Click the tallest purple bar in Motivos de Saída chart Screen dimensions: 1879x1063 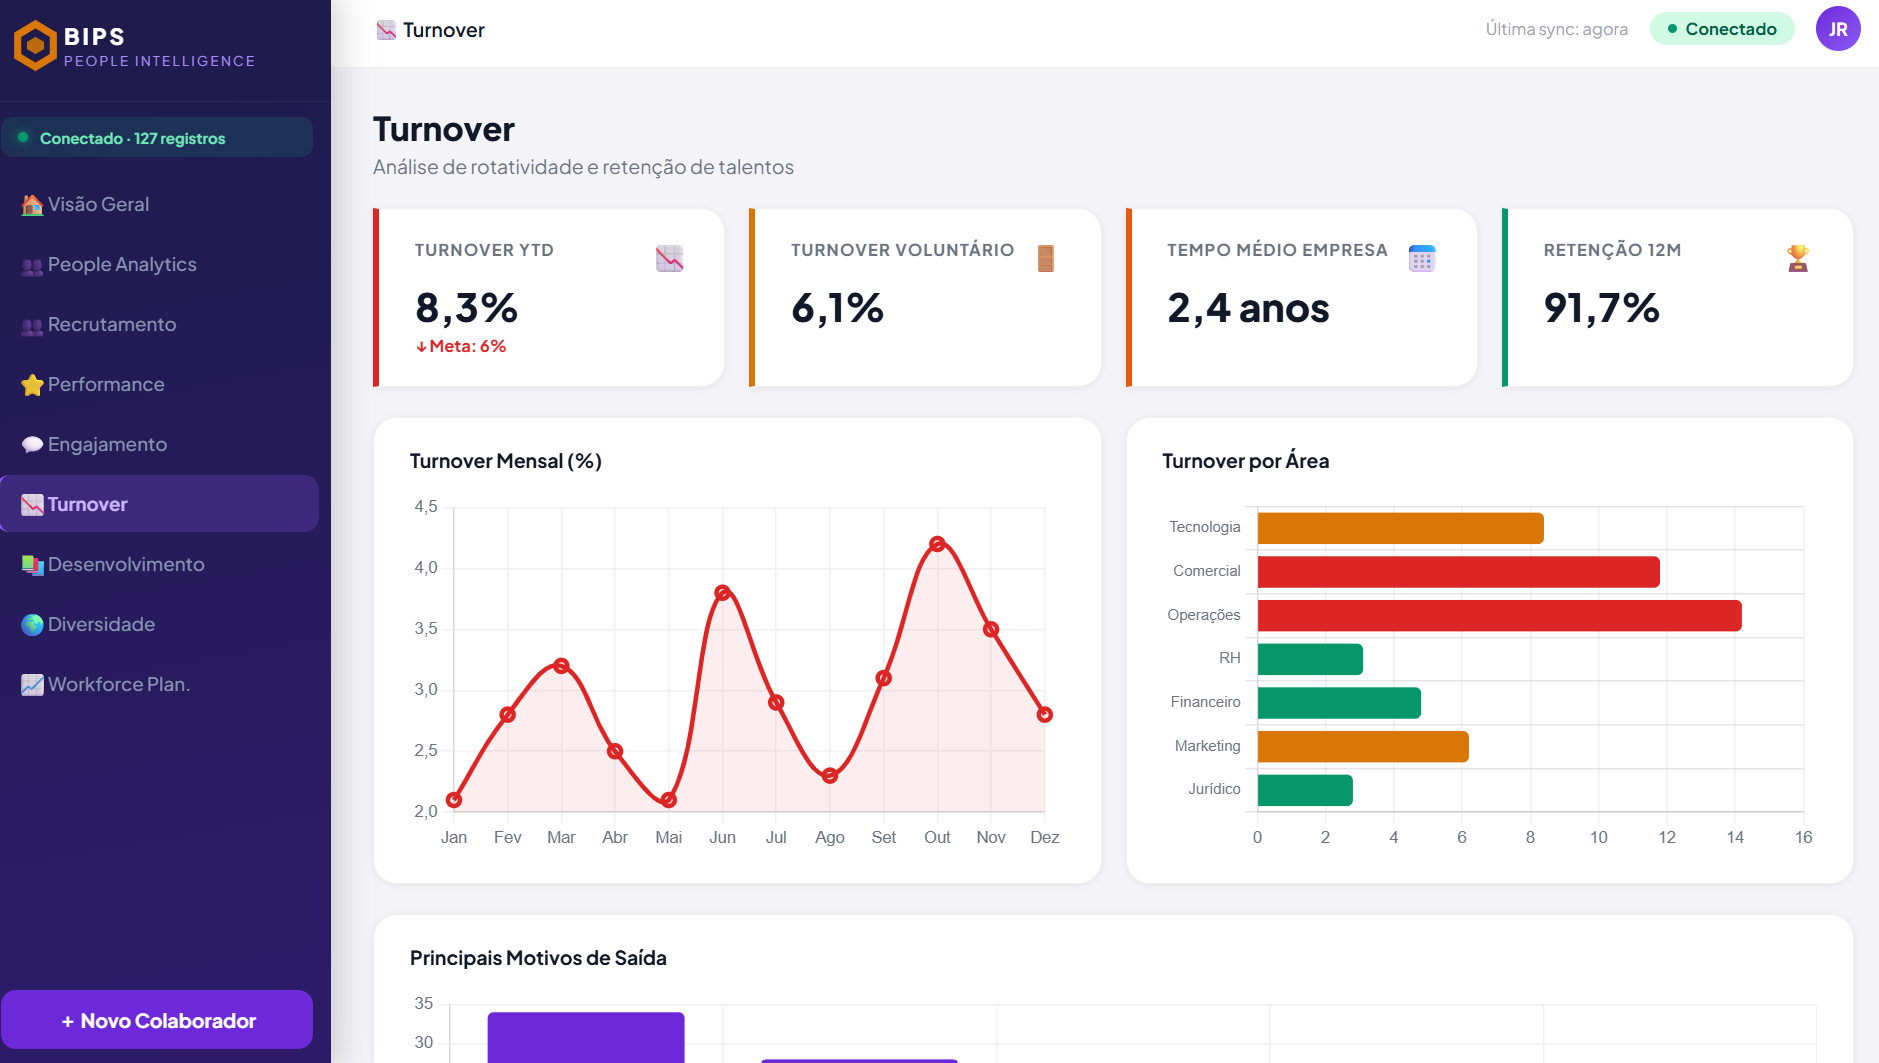click(x=586, y=1037)
